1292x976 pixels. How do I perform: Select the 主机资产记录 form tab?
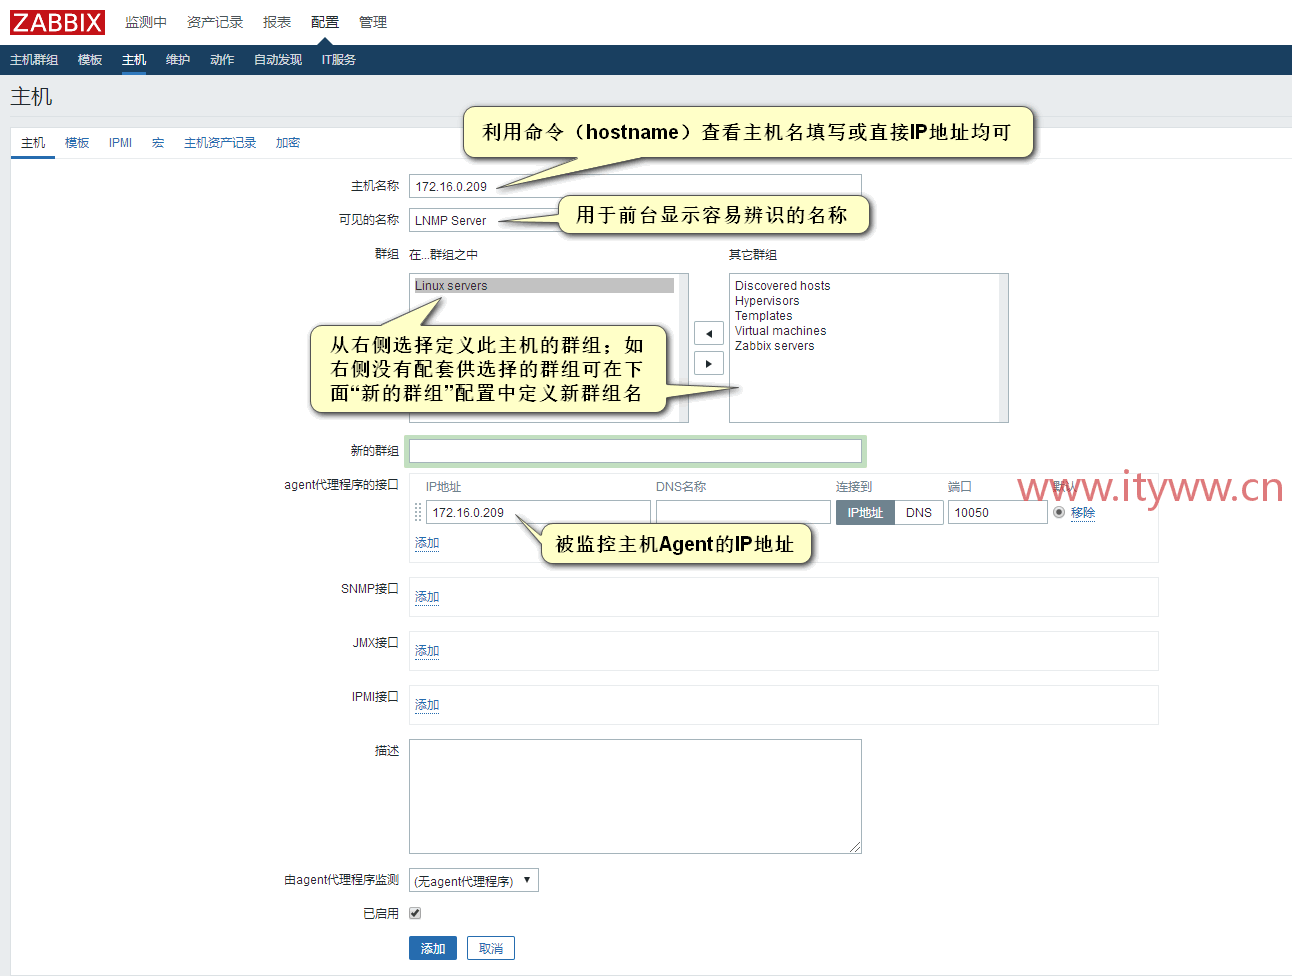[220, 143]
